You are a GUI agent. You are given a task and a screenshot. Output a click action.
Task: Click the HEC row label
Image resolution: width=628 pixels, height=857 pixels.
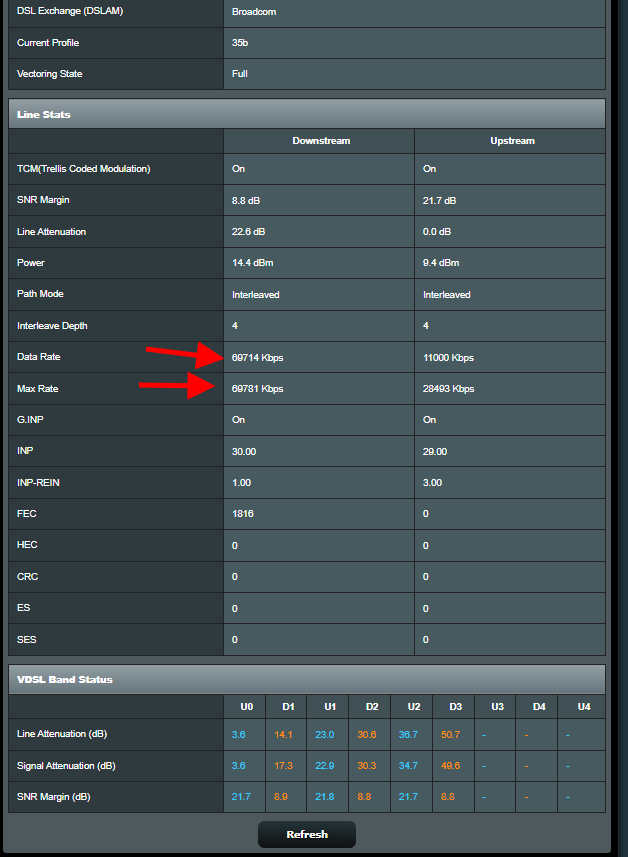coord(27,545)
